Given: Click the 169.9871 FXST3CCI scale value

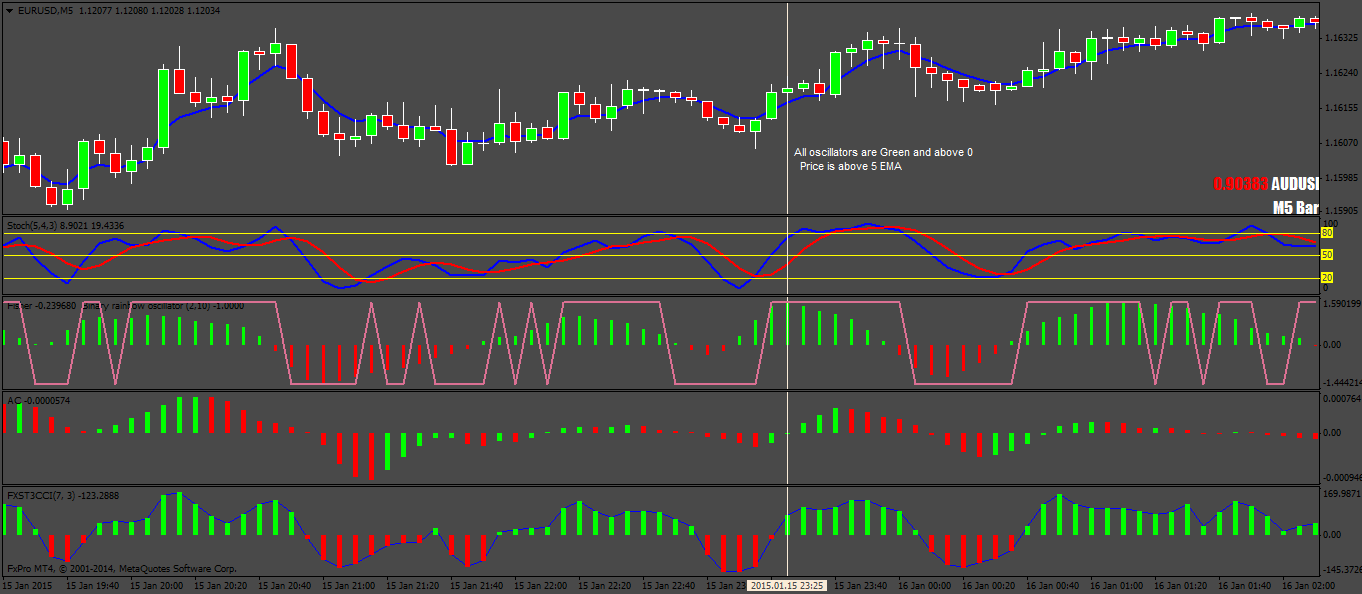Looking at the screenshot, I should [x=1341, y=494].
